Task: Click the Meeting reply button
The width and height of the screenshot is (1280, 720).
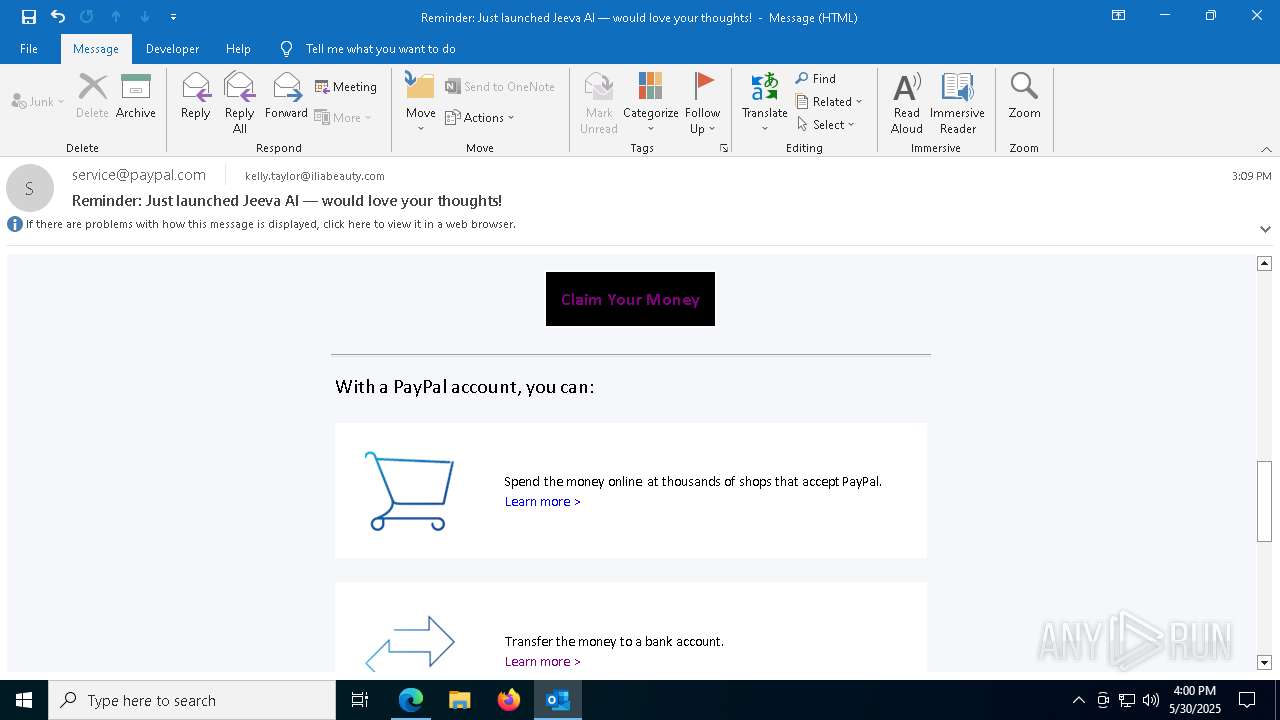Action: (346, 87)
